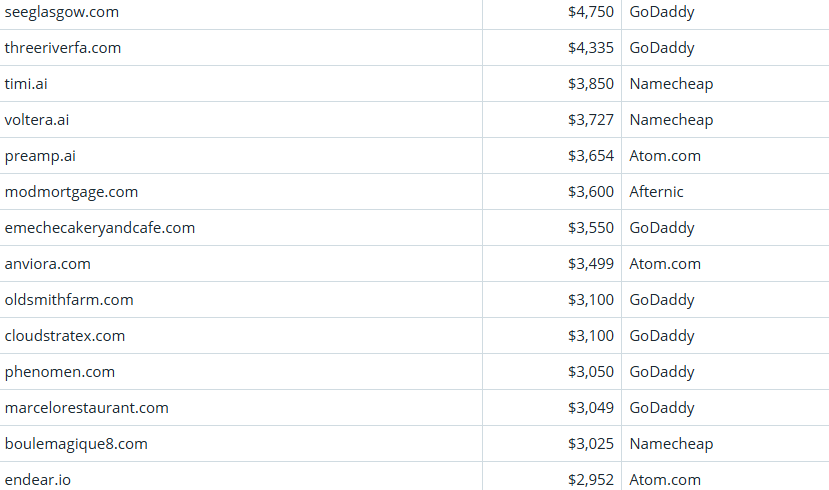This screenshot has height=490, width=829.
Task: Click the boulemagique8.com domain name
Action: click(76, 444)
